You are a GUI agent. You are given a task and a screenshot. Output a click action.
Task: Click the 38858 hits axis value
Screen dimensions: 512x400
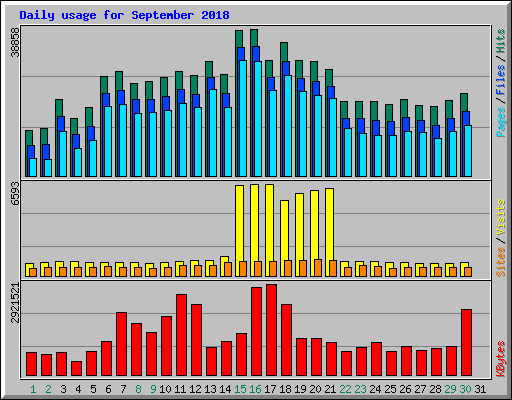(x=15, y=42)
